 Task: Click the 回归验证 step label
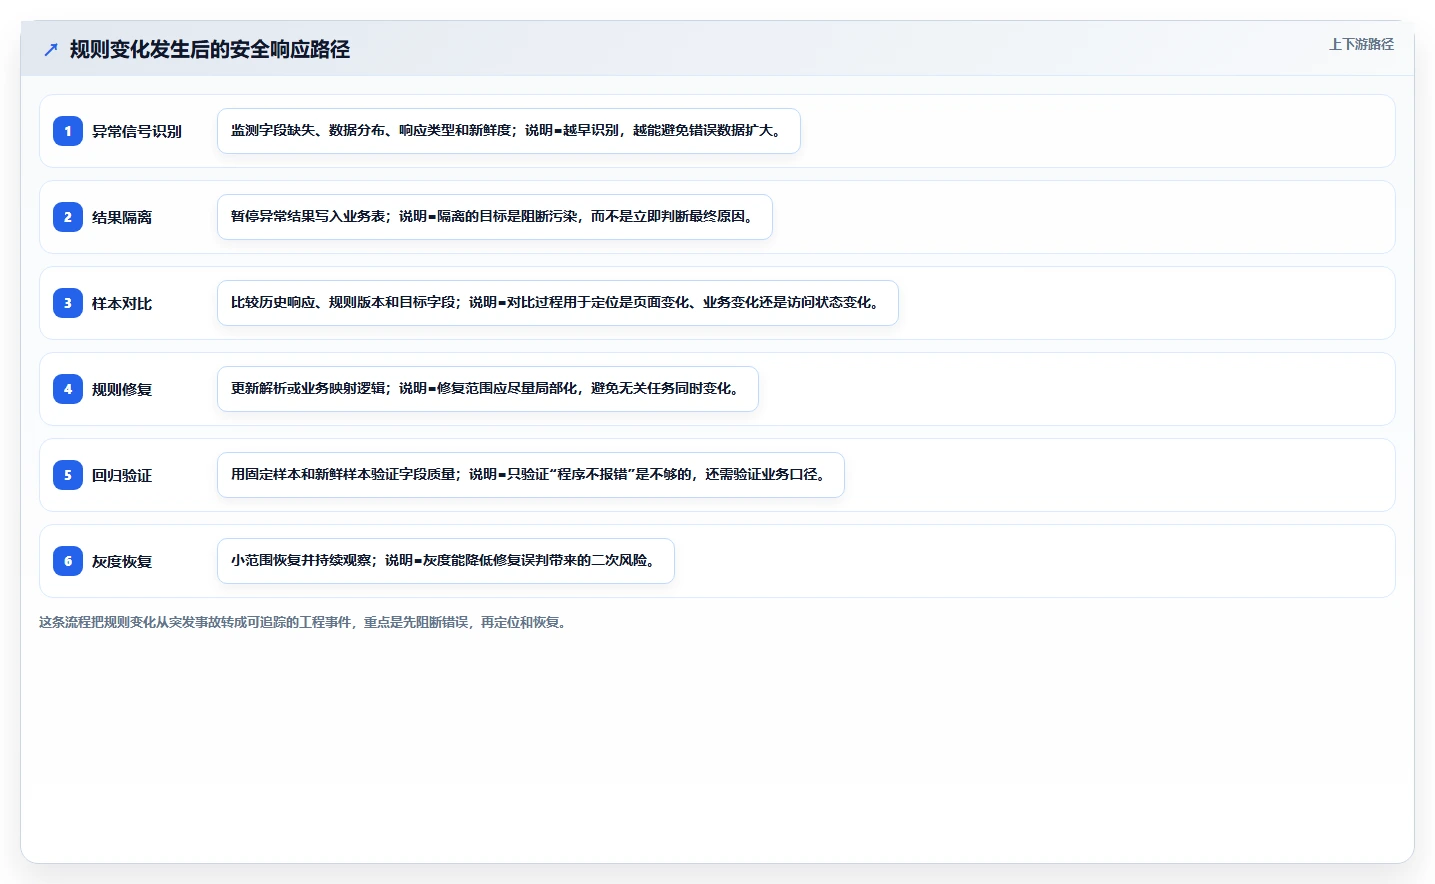[x=122, y=475]
